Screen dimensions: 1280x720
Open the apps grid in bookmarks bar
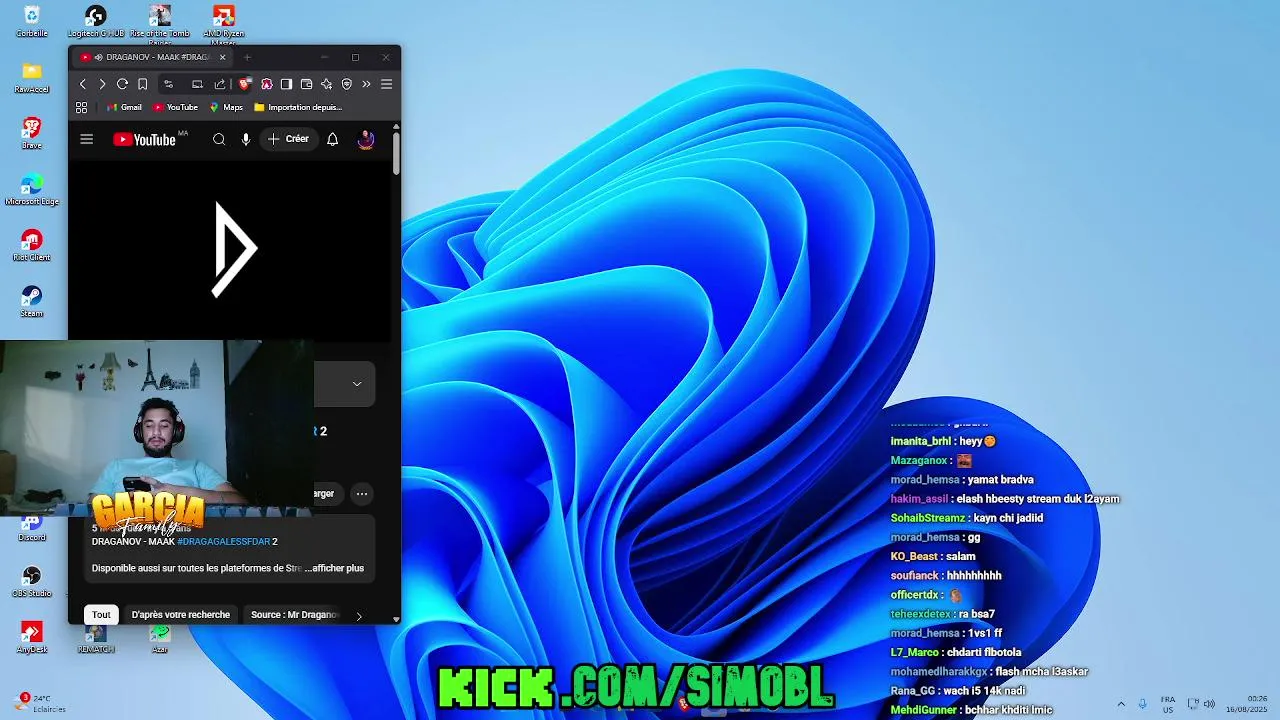click(x=82, y=107)
